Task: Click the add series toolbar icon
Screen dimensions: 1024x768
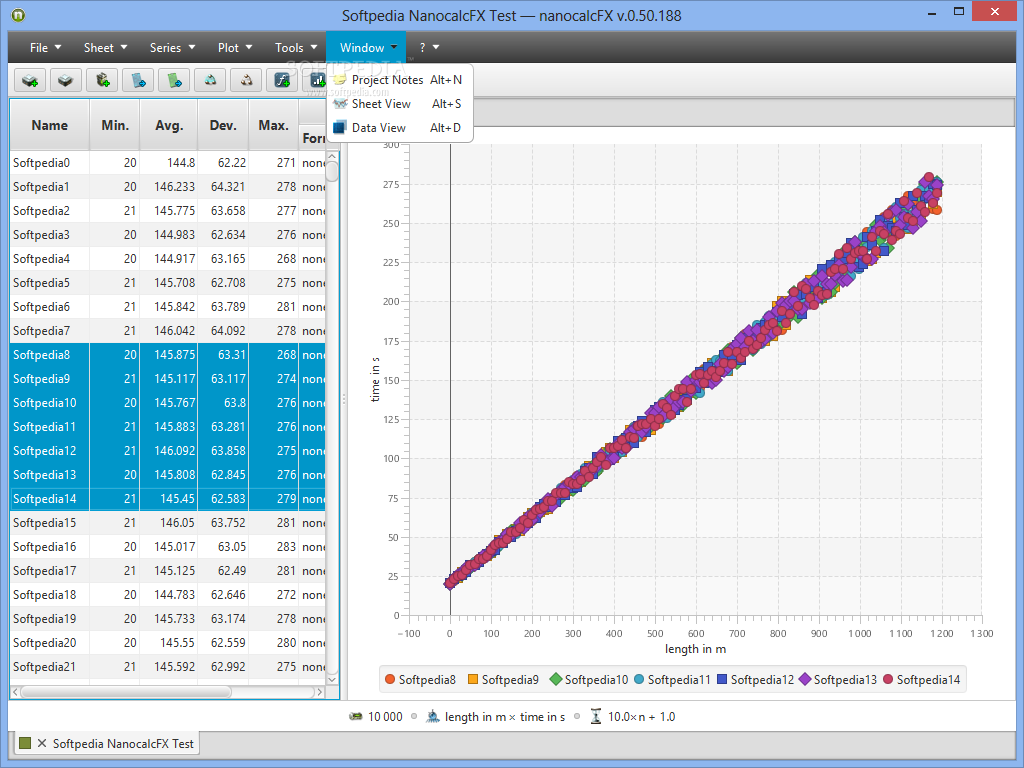Action: (102, 80)
